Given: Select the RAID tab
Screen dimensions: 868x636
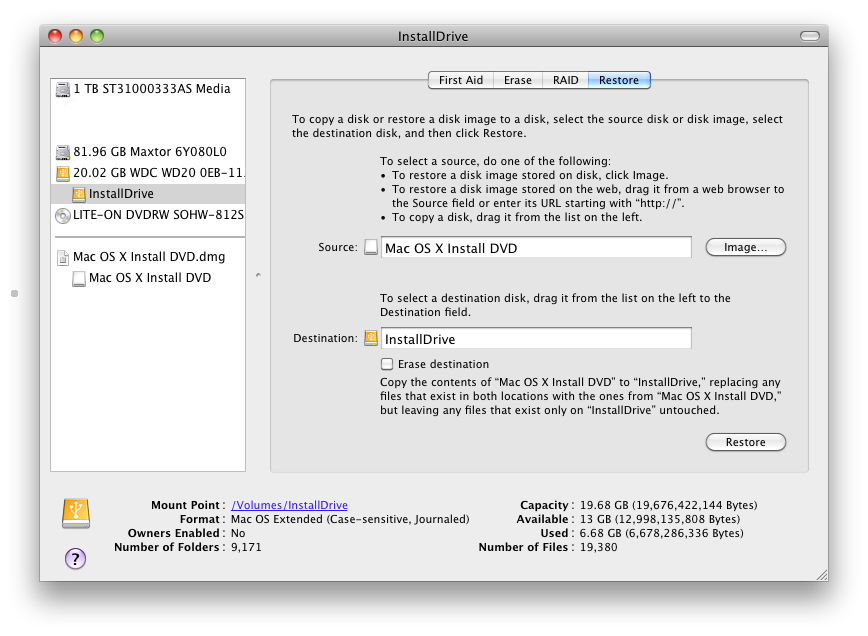Looking at the screenshot, I should 565,80.
